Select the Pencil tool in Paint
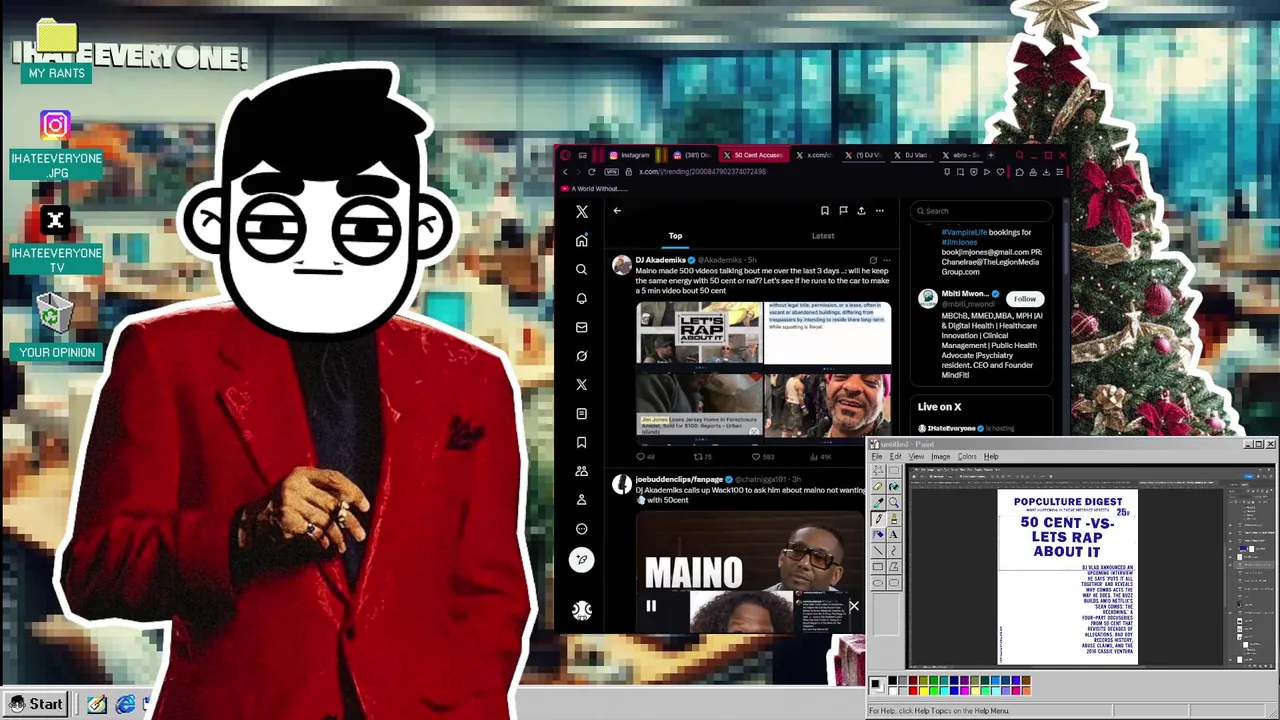 pyautogui.click(x=878, y=519)
